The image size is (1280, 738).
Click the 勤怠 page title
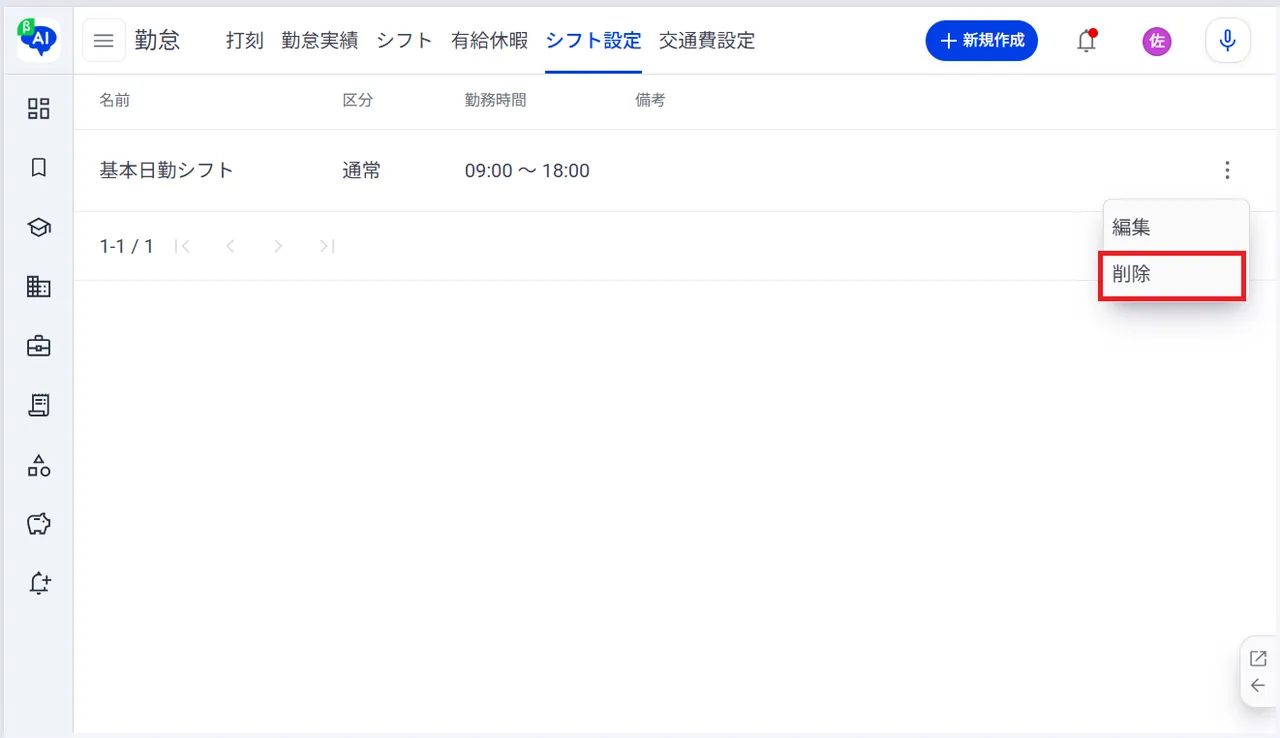click(158, 41)
